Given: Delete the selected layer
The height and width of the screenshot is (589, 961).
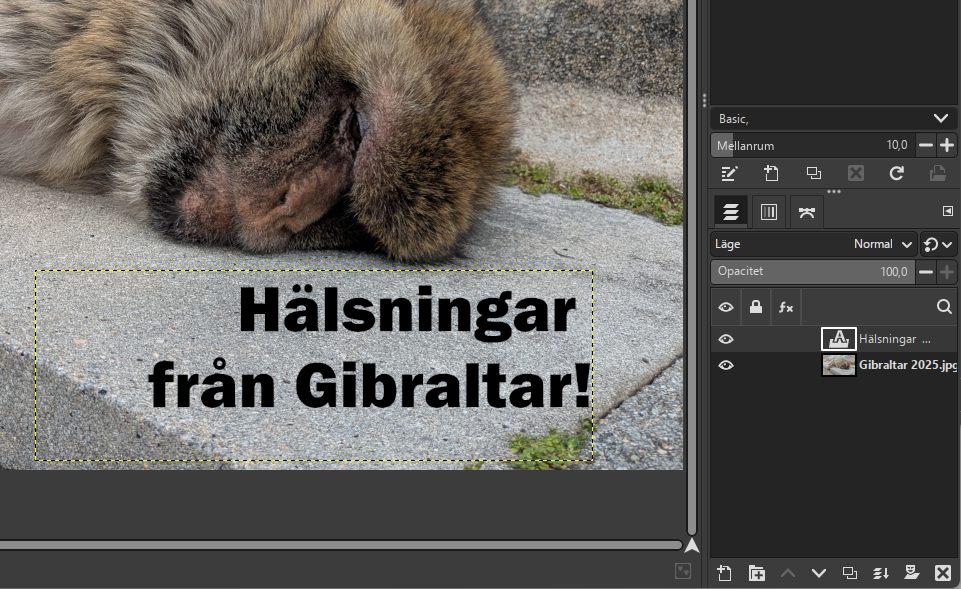Looking at the screenshot, I should [942, 573].
